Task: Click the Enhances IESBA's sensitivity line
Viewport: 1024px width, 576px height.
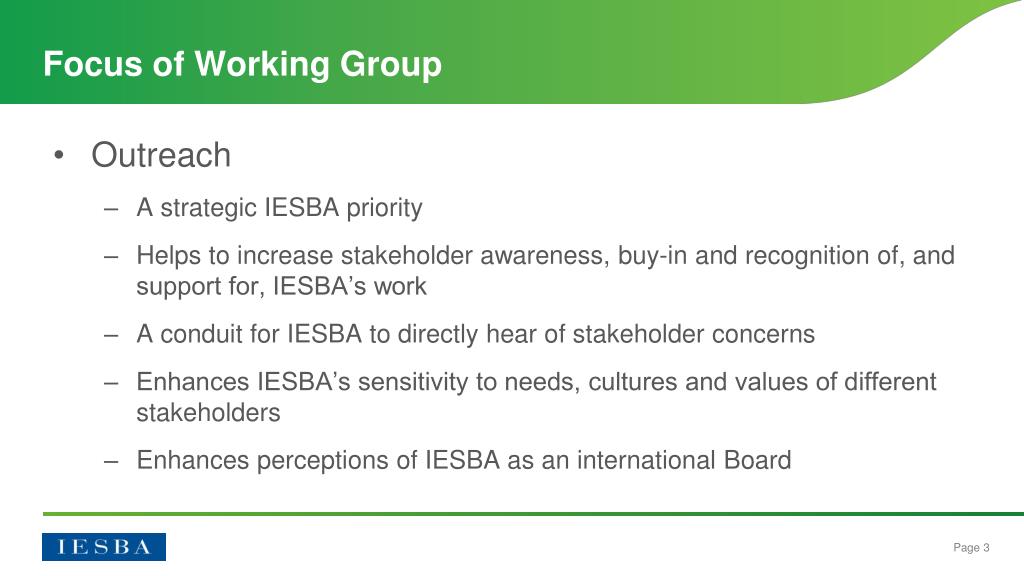Action: pos(536,381)
